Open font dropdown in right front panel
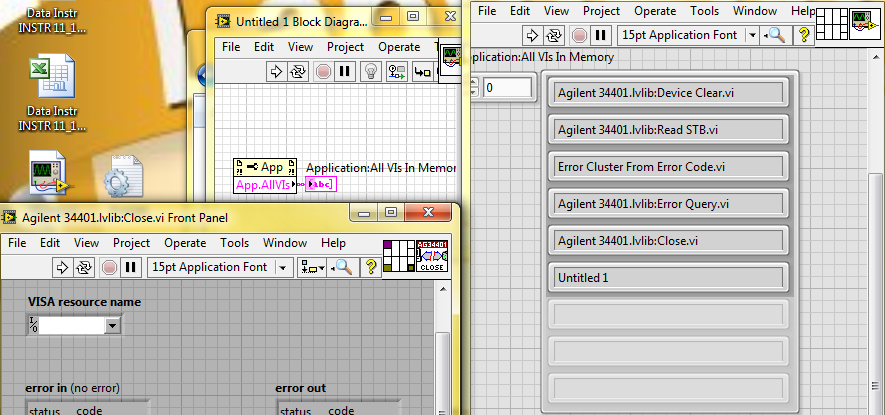 (752, 35)
